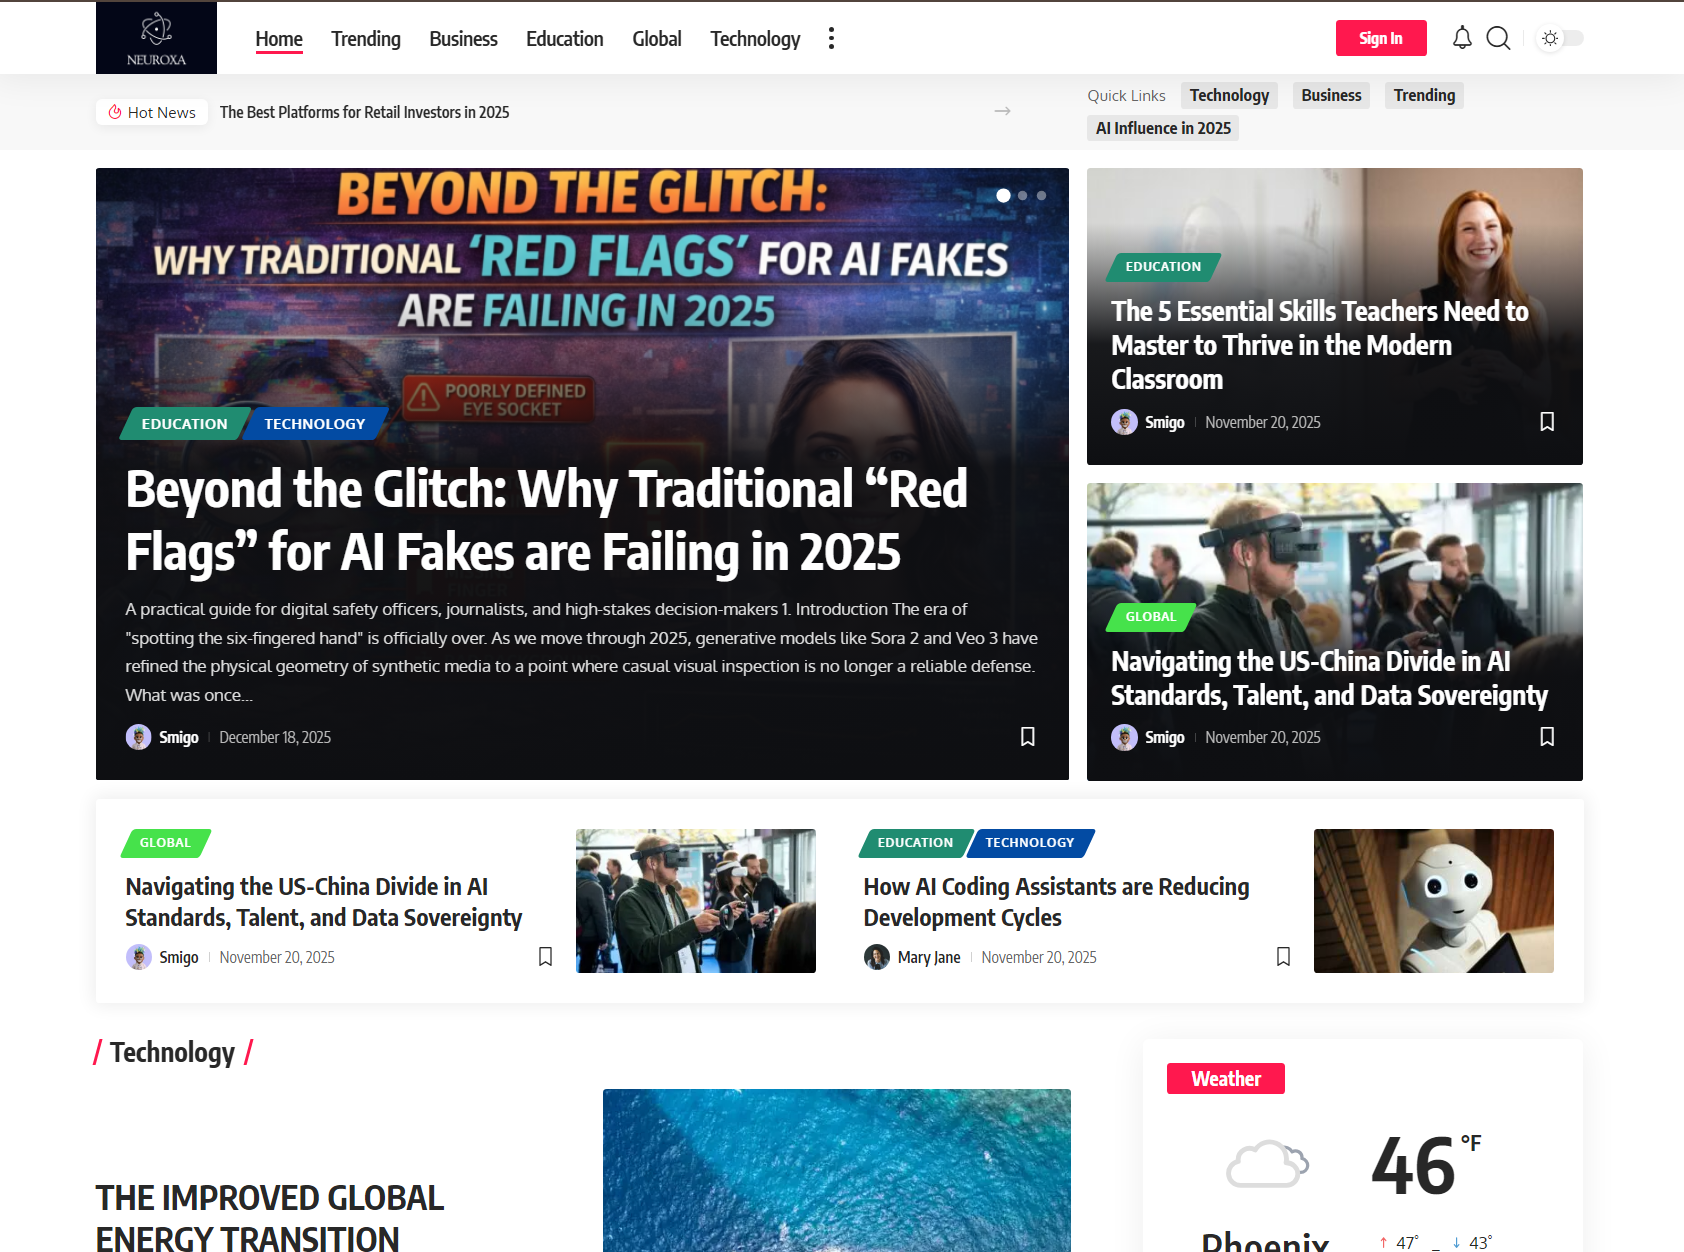Go to the Trending nav item
Screen dimensions: 1684x1252
click(x=366, y=39)
